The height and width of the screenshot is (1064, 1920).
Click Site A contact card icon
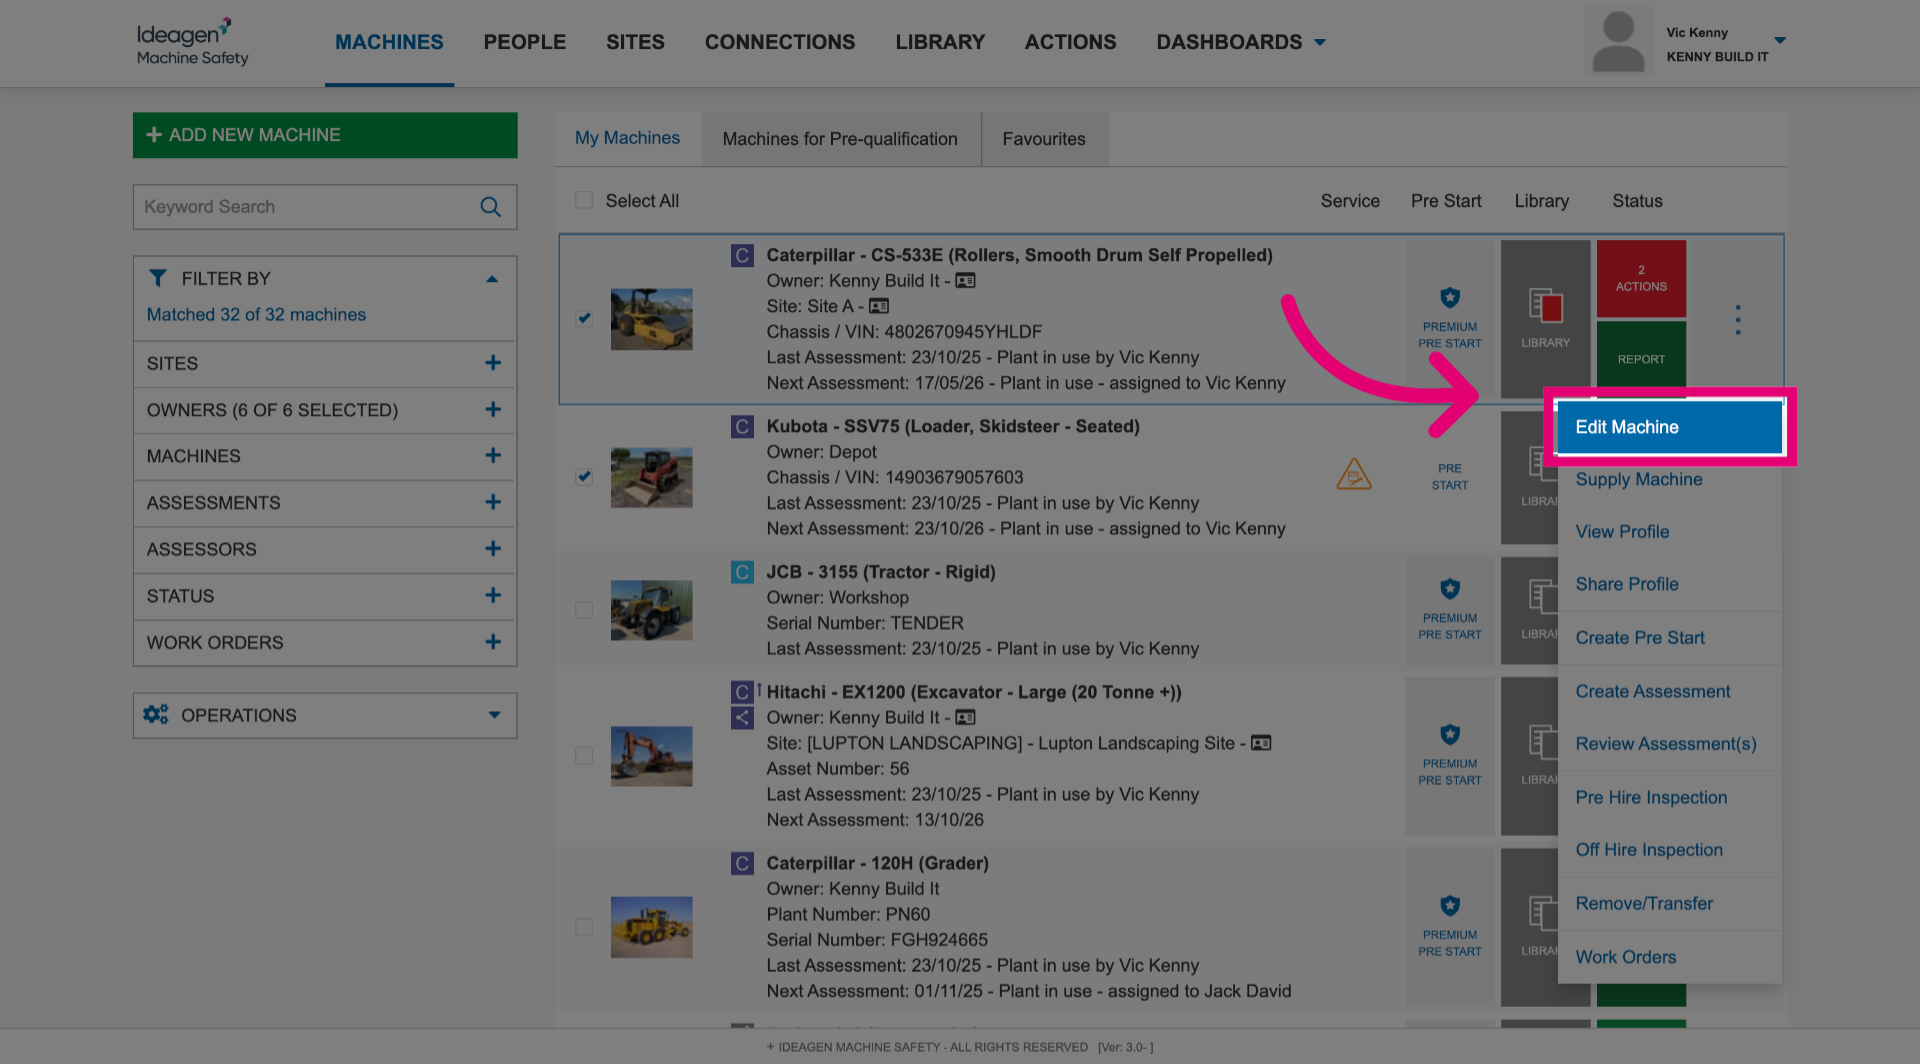click(879, 306)
